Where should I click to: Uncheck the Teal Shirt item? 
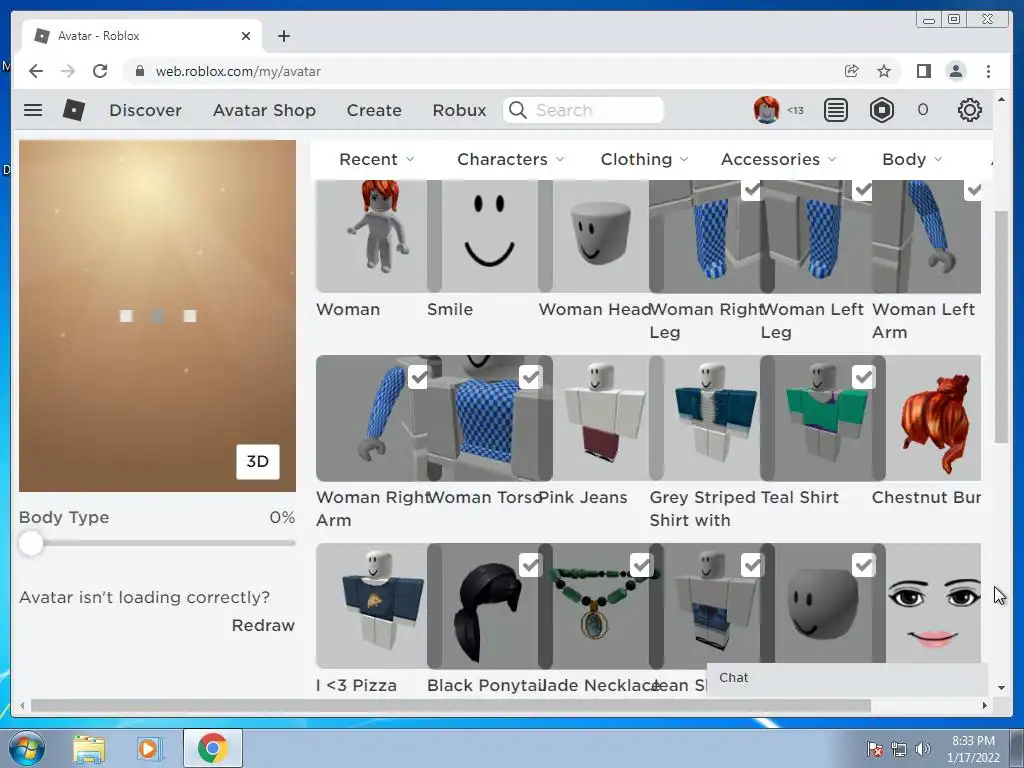pyautogui.click(x=863, y=377)
